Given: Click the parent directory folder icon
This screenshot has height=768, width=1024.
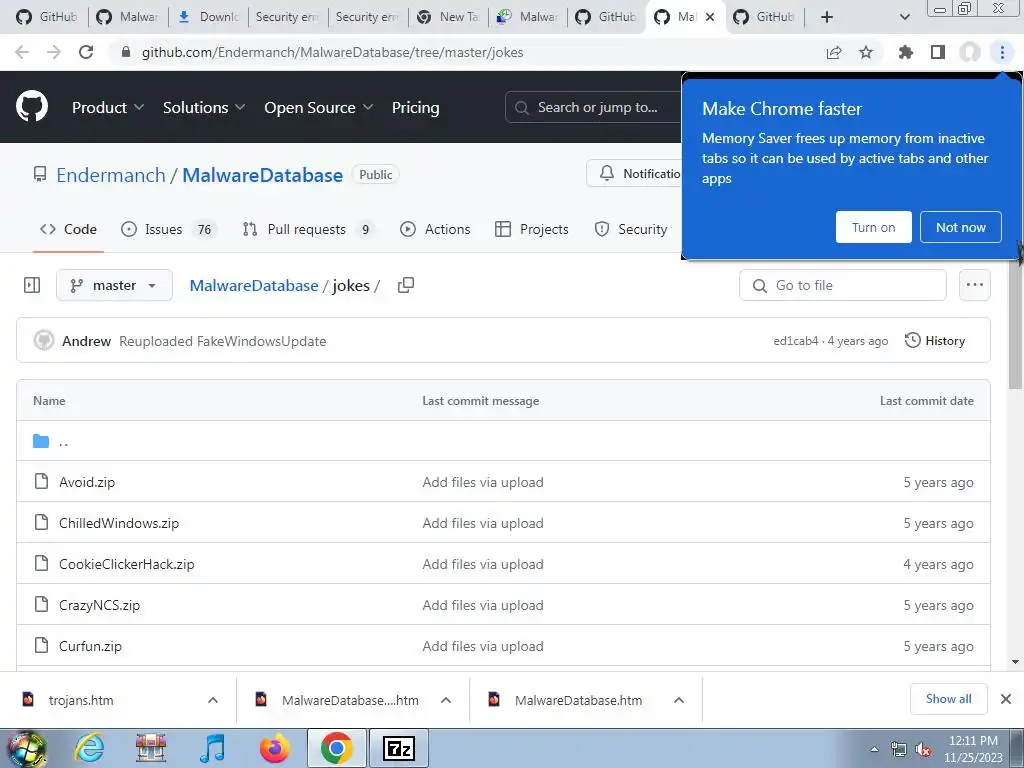Looking at the screenshot, I should pos(41,441).
